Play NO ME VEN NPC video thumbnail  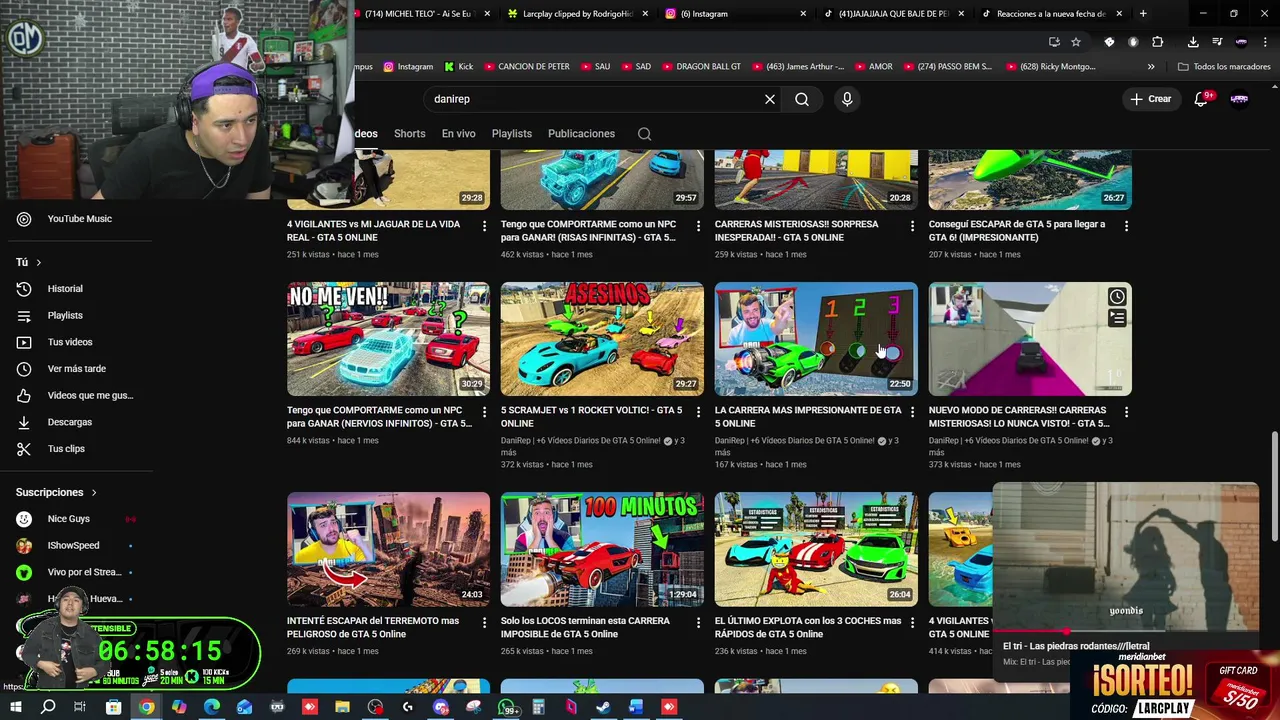click(388, 339)
